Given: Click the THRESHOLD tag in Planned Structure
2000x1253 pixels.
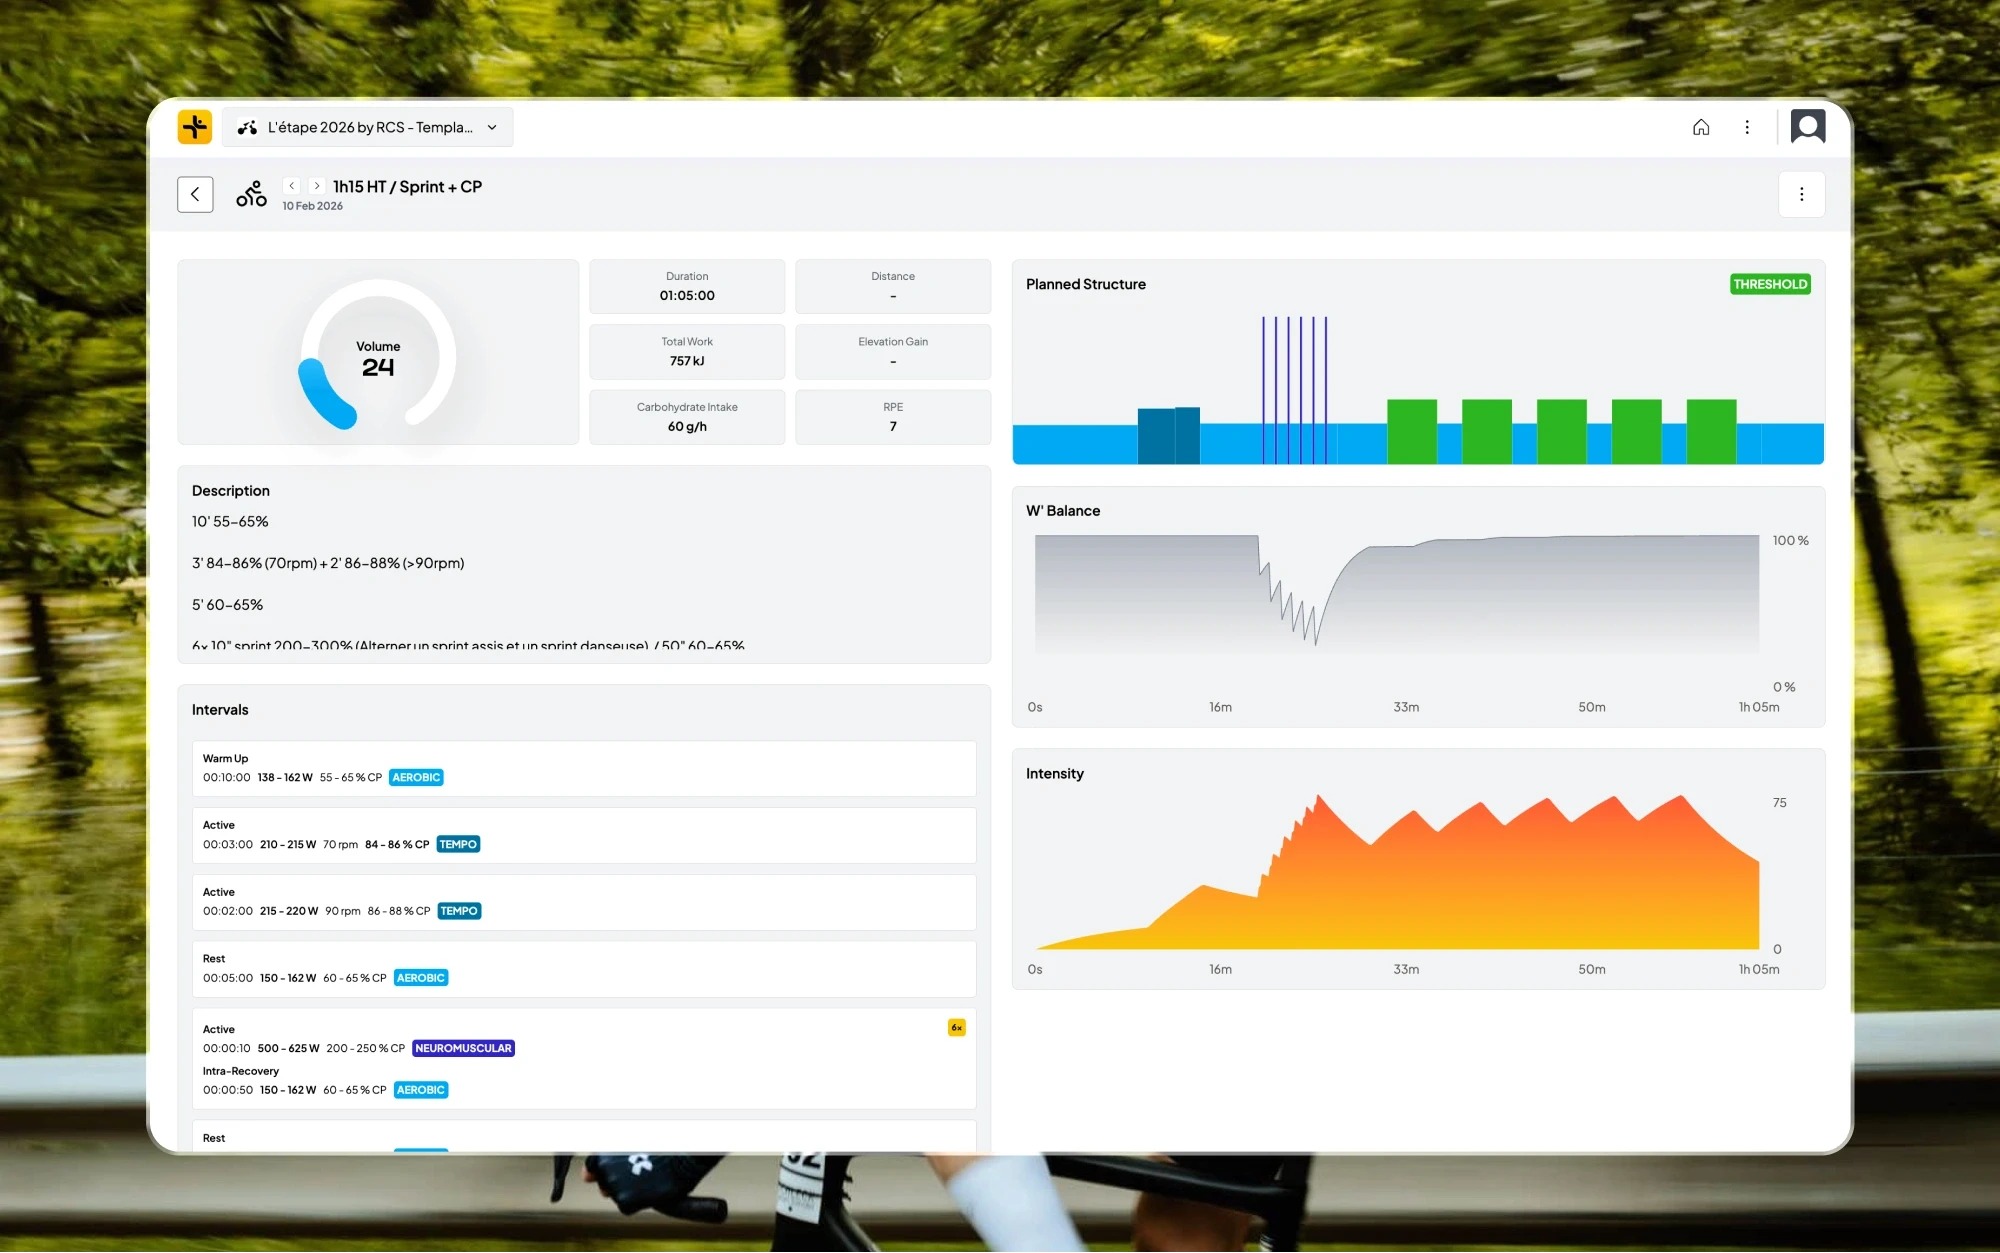Looking at the screenshot, I should point(1770,284).
